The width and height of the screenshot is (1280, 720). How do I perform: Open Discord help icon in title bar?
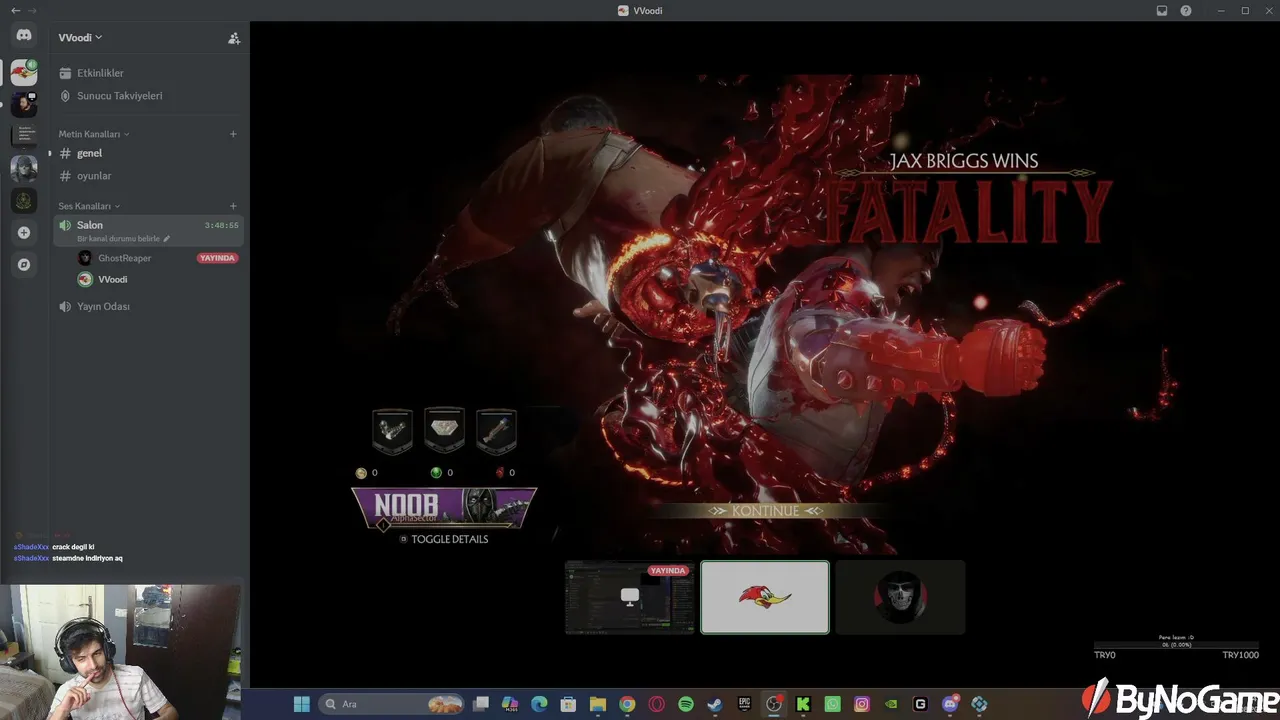(1186, 11)
